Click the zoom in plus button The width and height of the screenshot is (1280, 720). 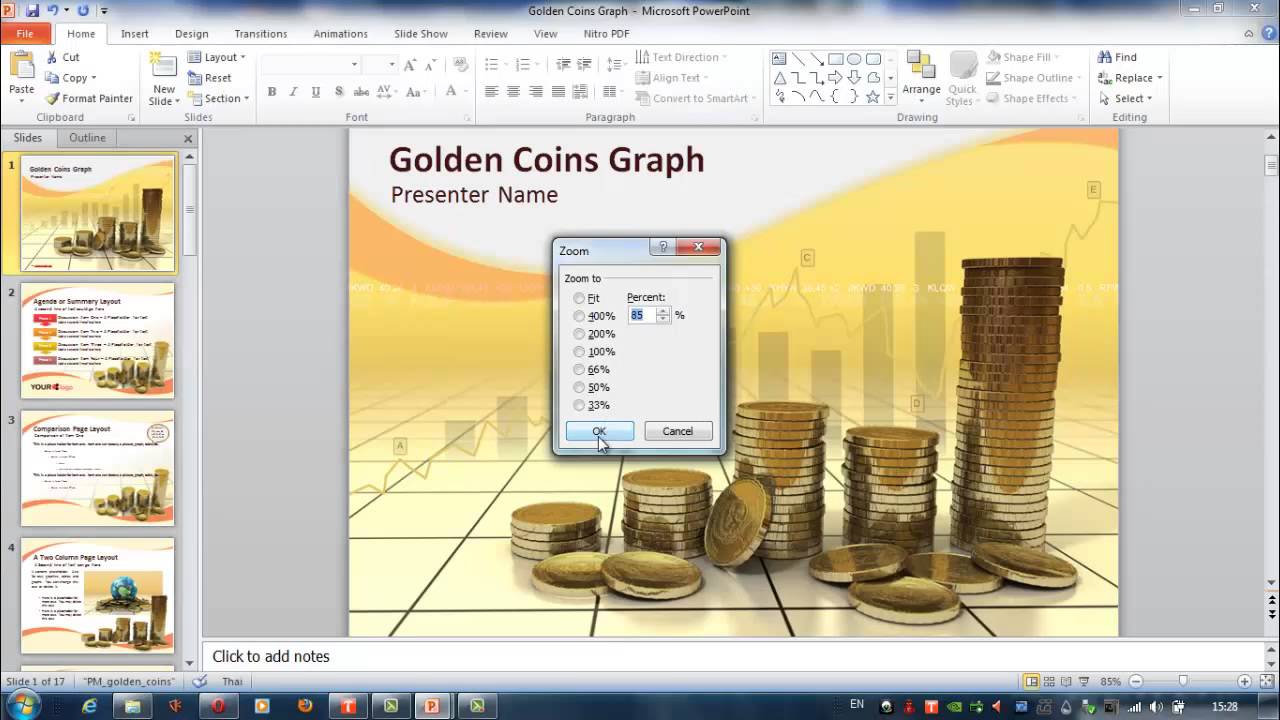coord(1244,681)
